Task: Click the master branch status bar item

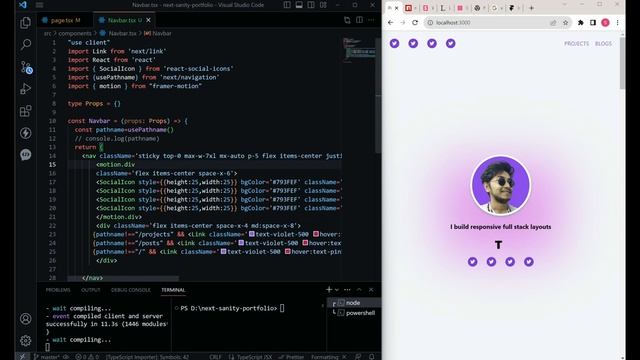Action: point(47,357)
